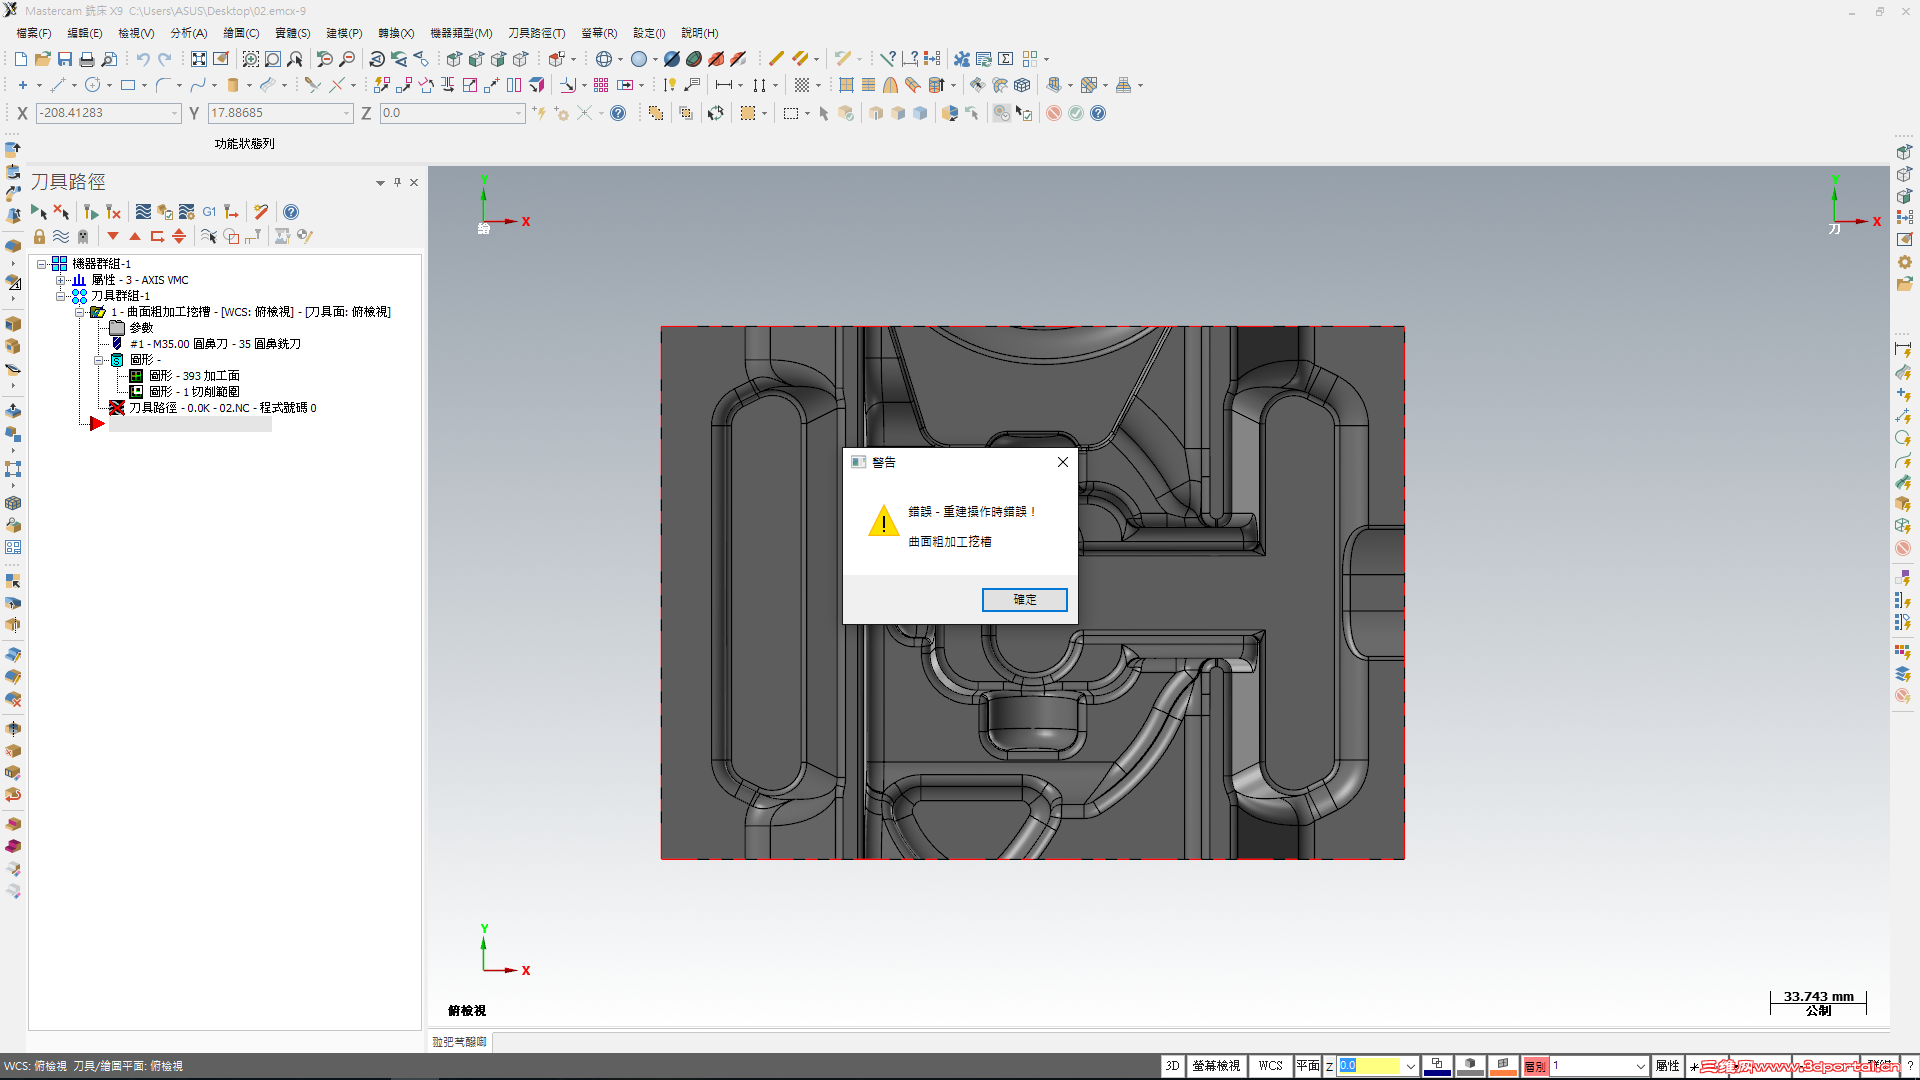This screenshot has width=1920, height=1080.
Task: Click the toggle toolpath display wave icon
Action: (61, 237)
